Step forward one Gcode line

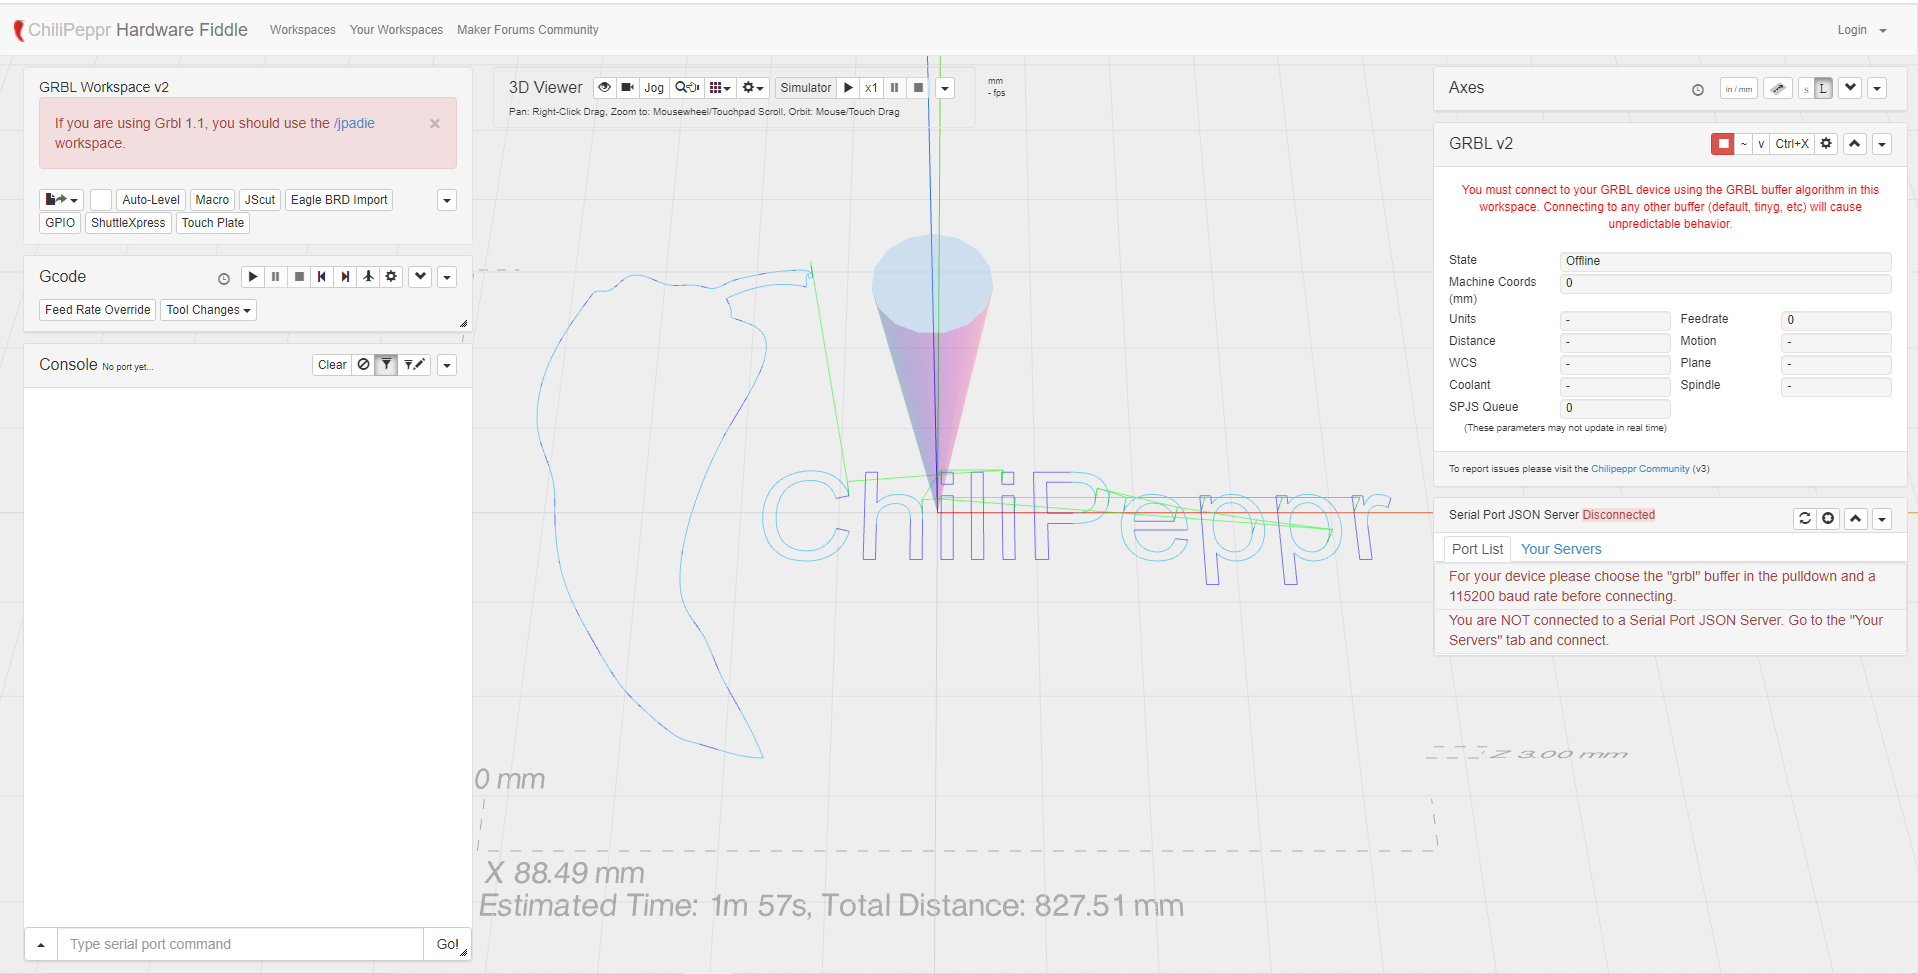coord(345,277)
